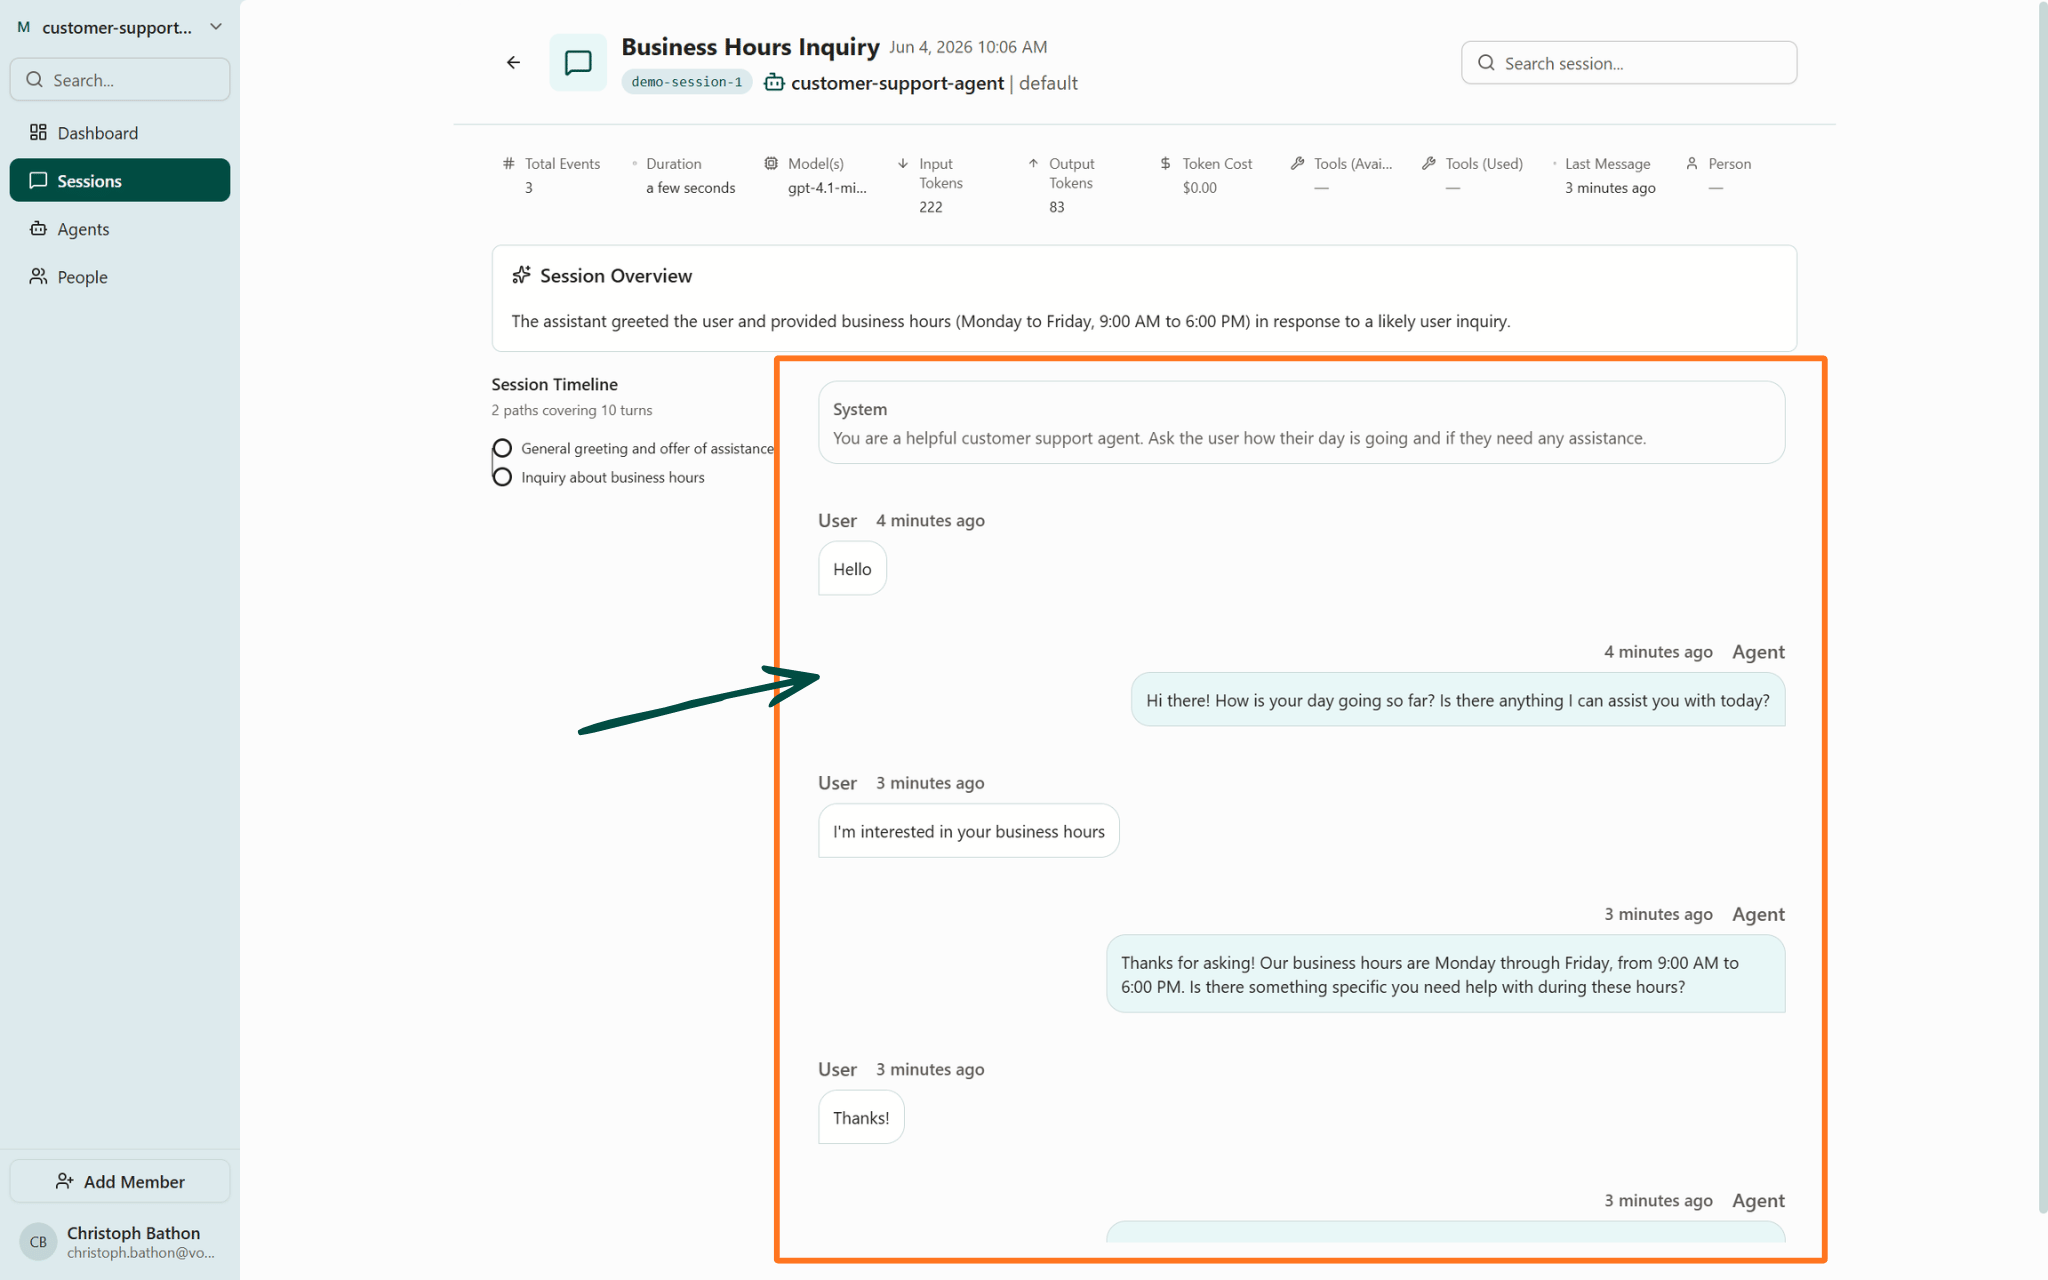Viewport: 2048px width, 1280px height.
Task: Click the Sessions chat icon in sidebar
Action: pyautogui.click(x=38, y=180)
